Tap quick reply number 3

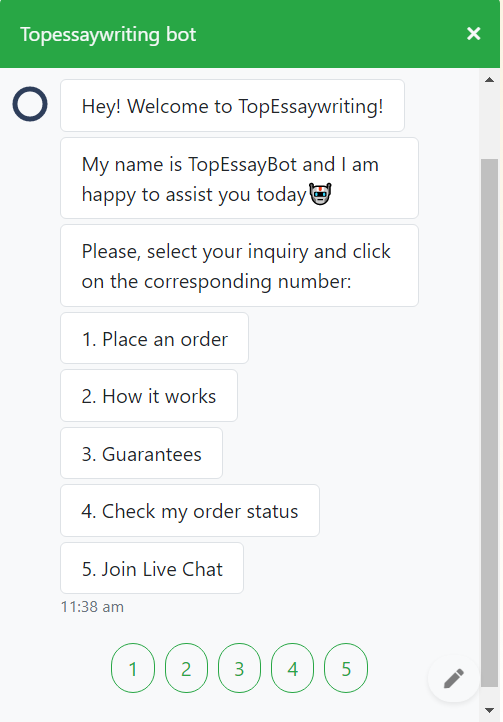[239, 668]
